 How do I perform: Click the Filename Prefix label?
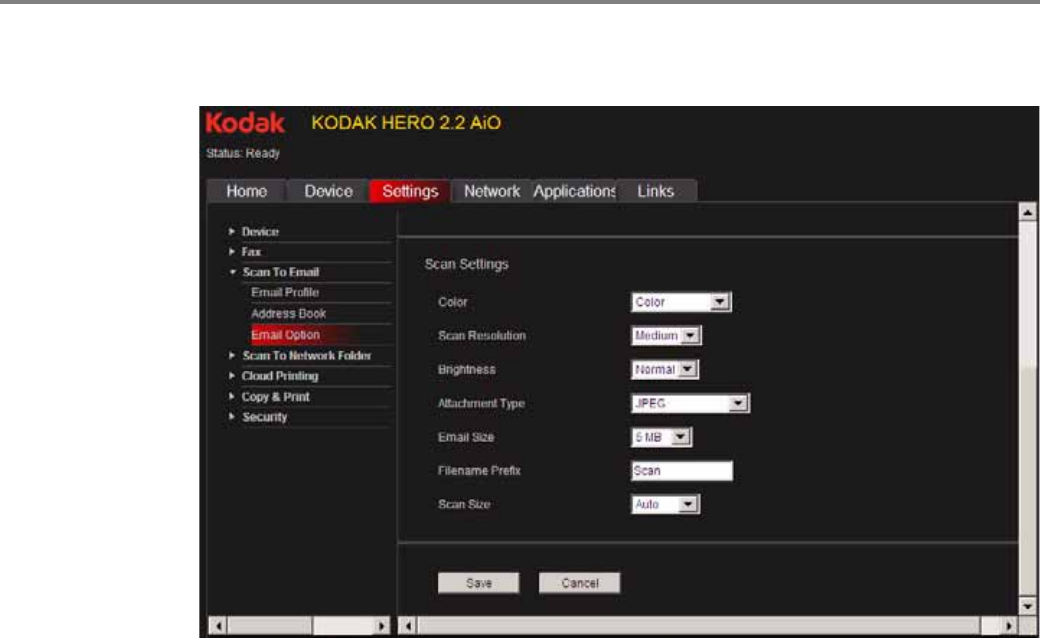(479, 471)
